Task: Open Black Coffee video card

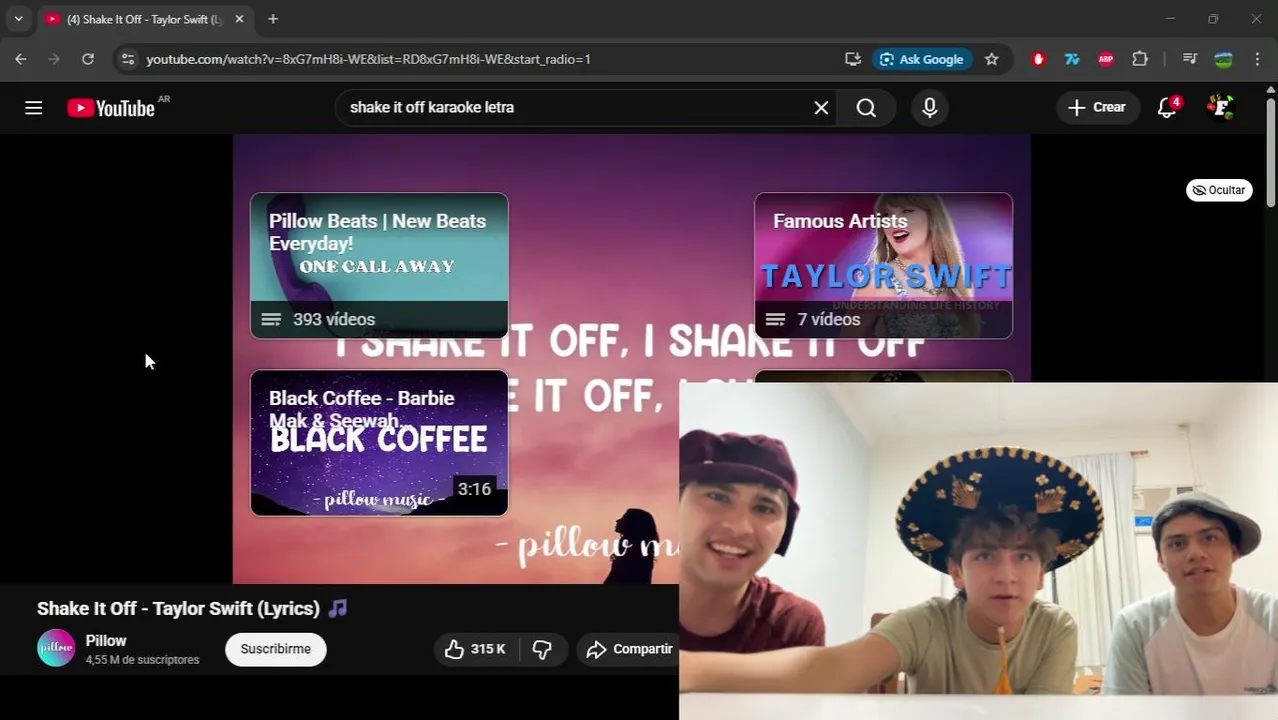Action: coord(379,443)
